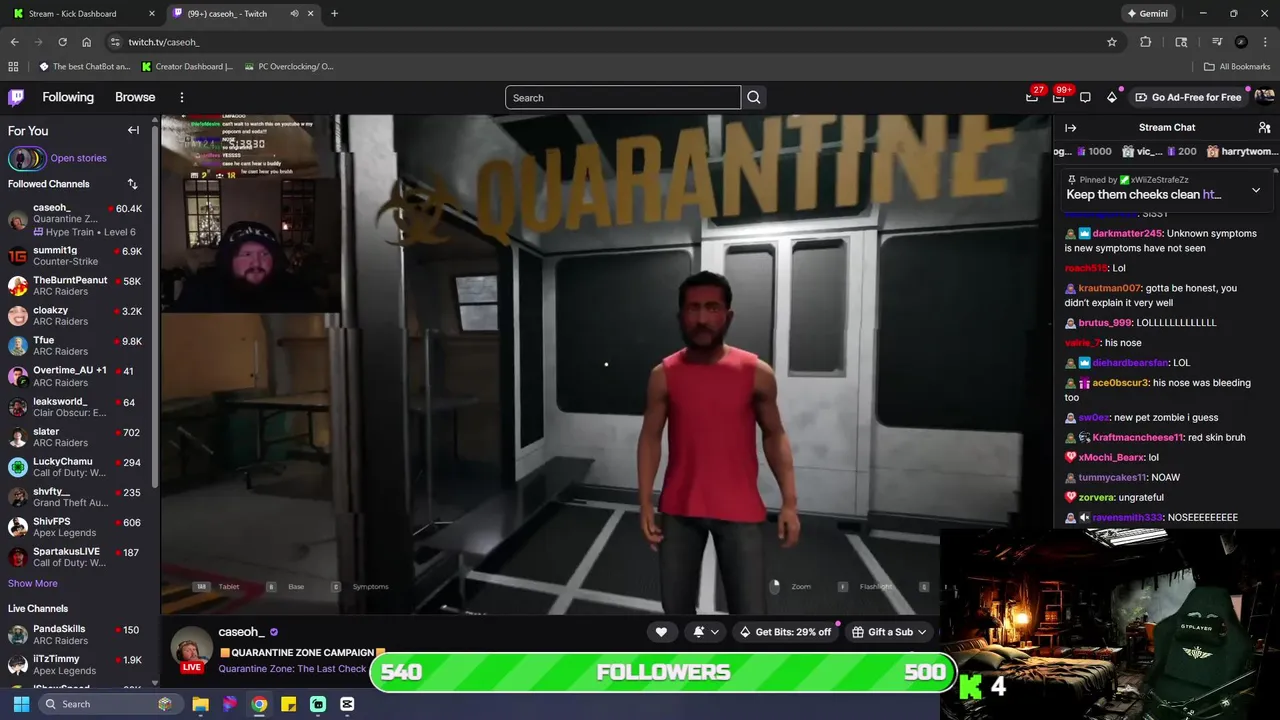Viewport: 1280px width, 720px height.
Task: Open The best ChatBot bookmark
Action: [85, 66]
